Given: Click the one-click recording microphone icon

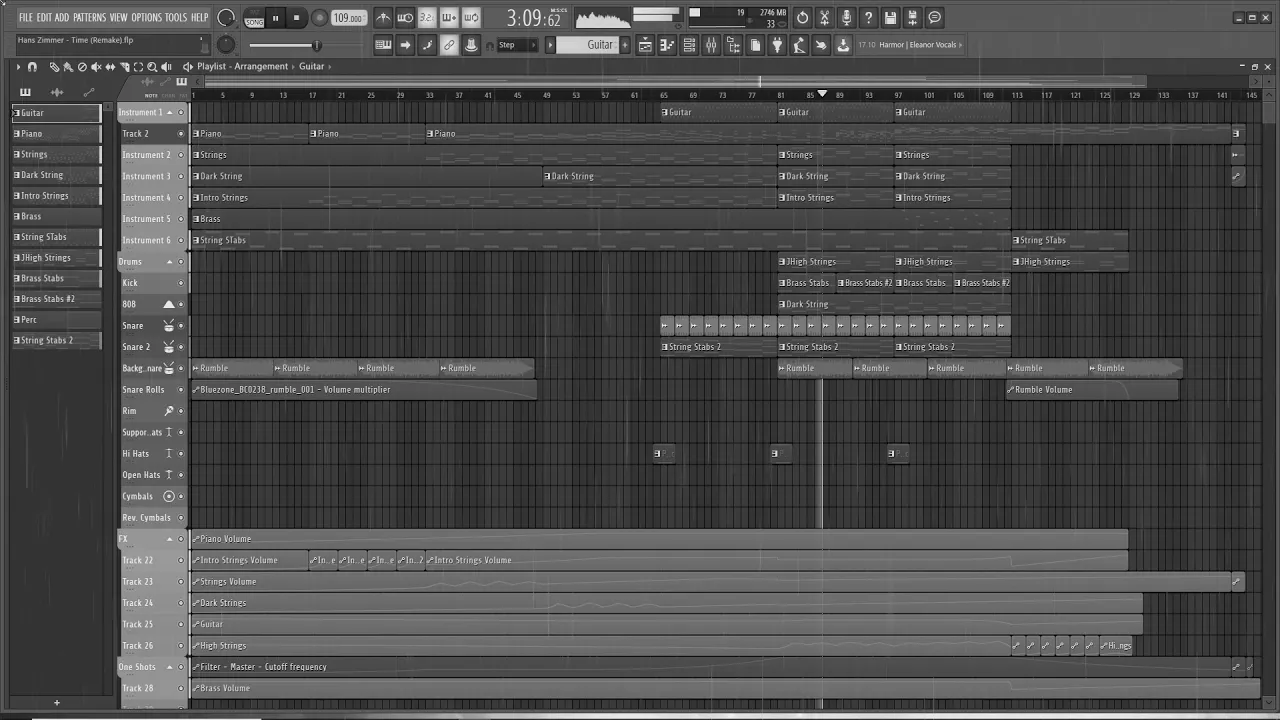Looking at the screenshot, I should [846, 18].
